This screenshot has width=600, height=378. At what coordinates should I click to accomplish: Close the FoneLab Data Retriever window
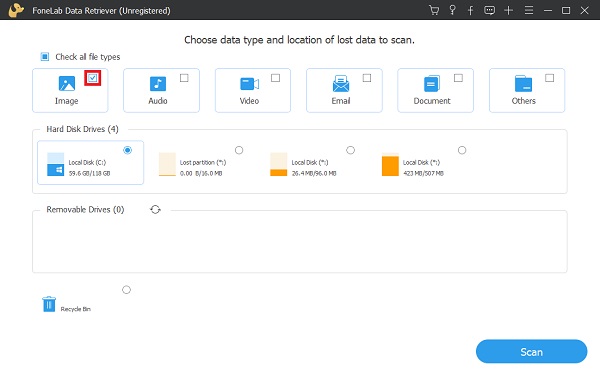point(584,11)
